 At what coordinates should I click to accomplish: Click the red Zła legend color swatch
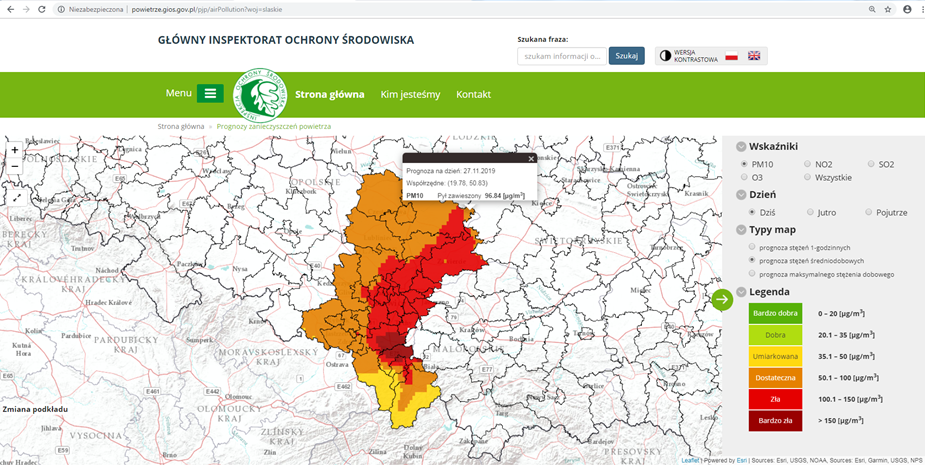pos(775,398)
